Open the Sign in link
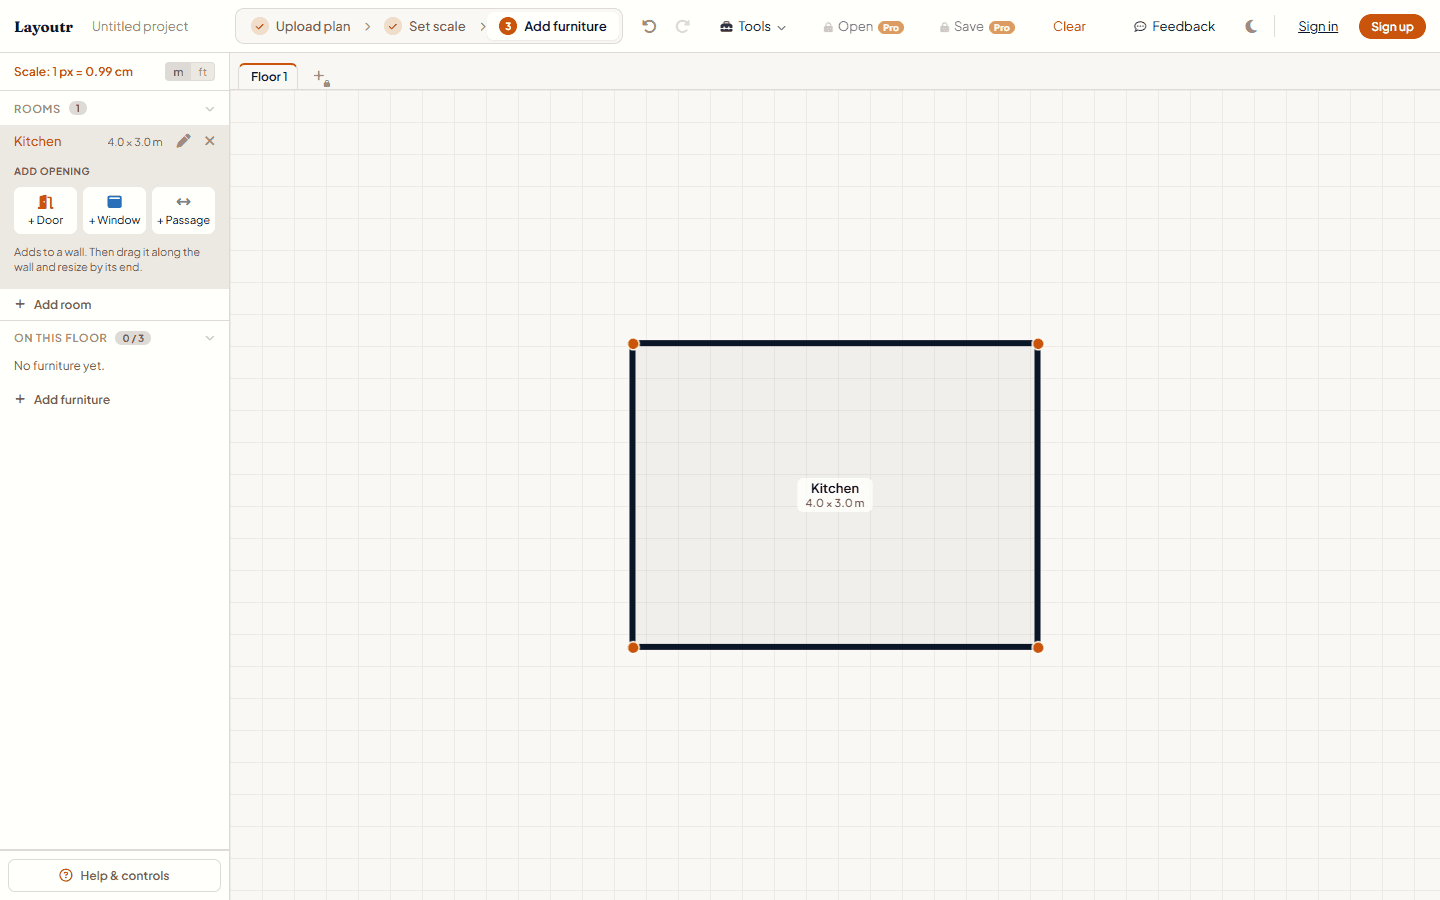 [1318, 27]
